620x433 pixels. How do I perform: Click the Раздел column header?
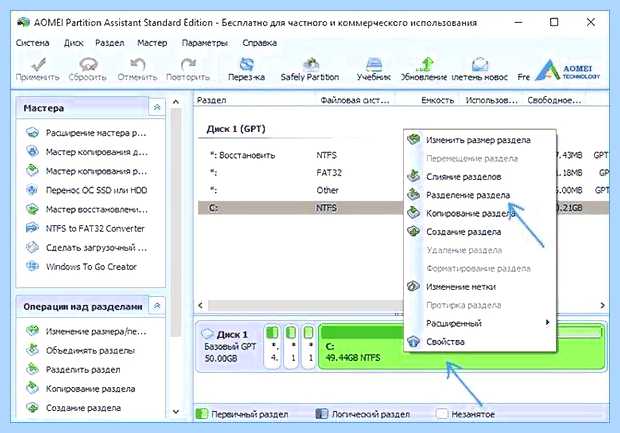coord(212,100)
